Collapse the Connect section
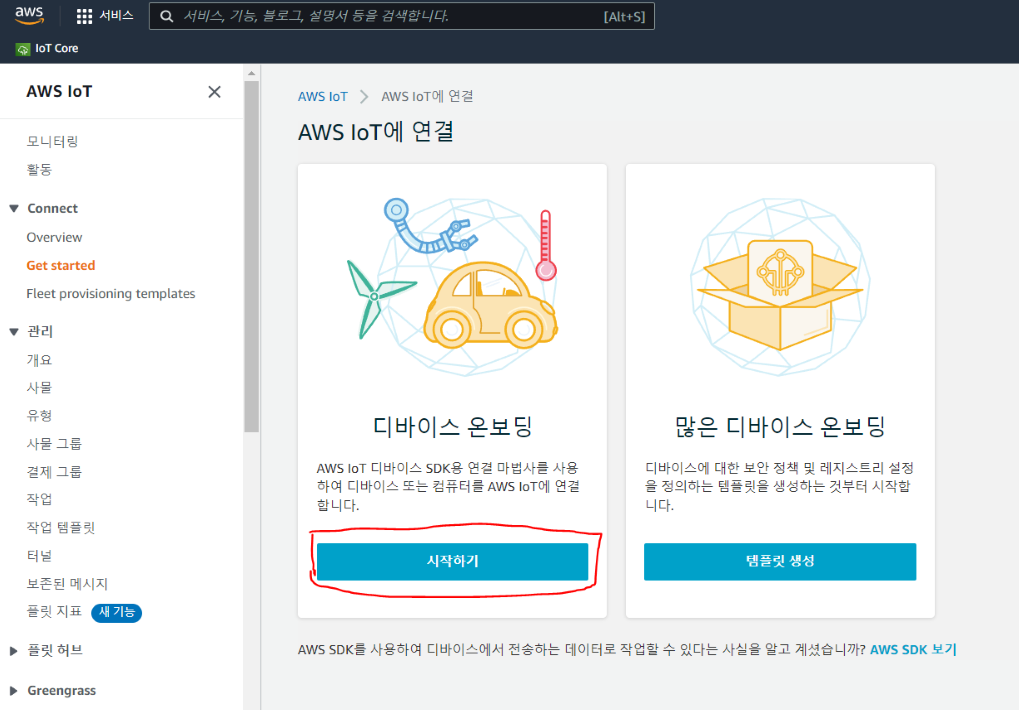This screenshot has width=1022, height=710. coord(14,209)
